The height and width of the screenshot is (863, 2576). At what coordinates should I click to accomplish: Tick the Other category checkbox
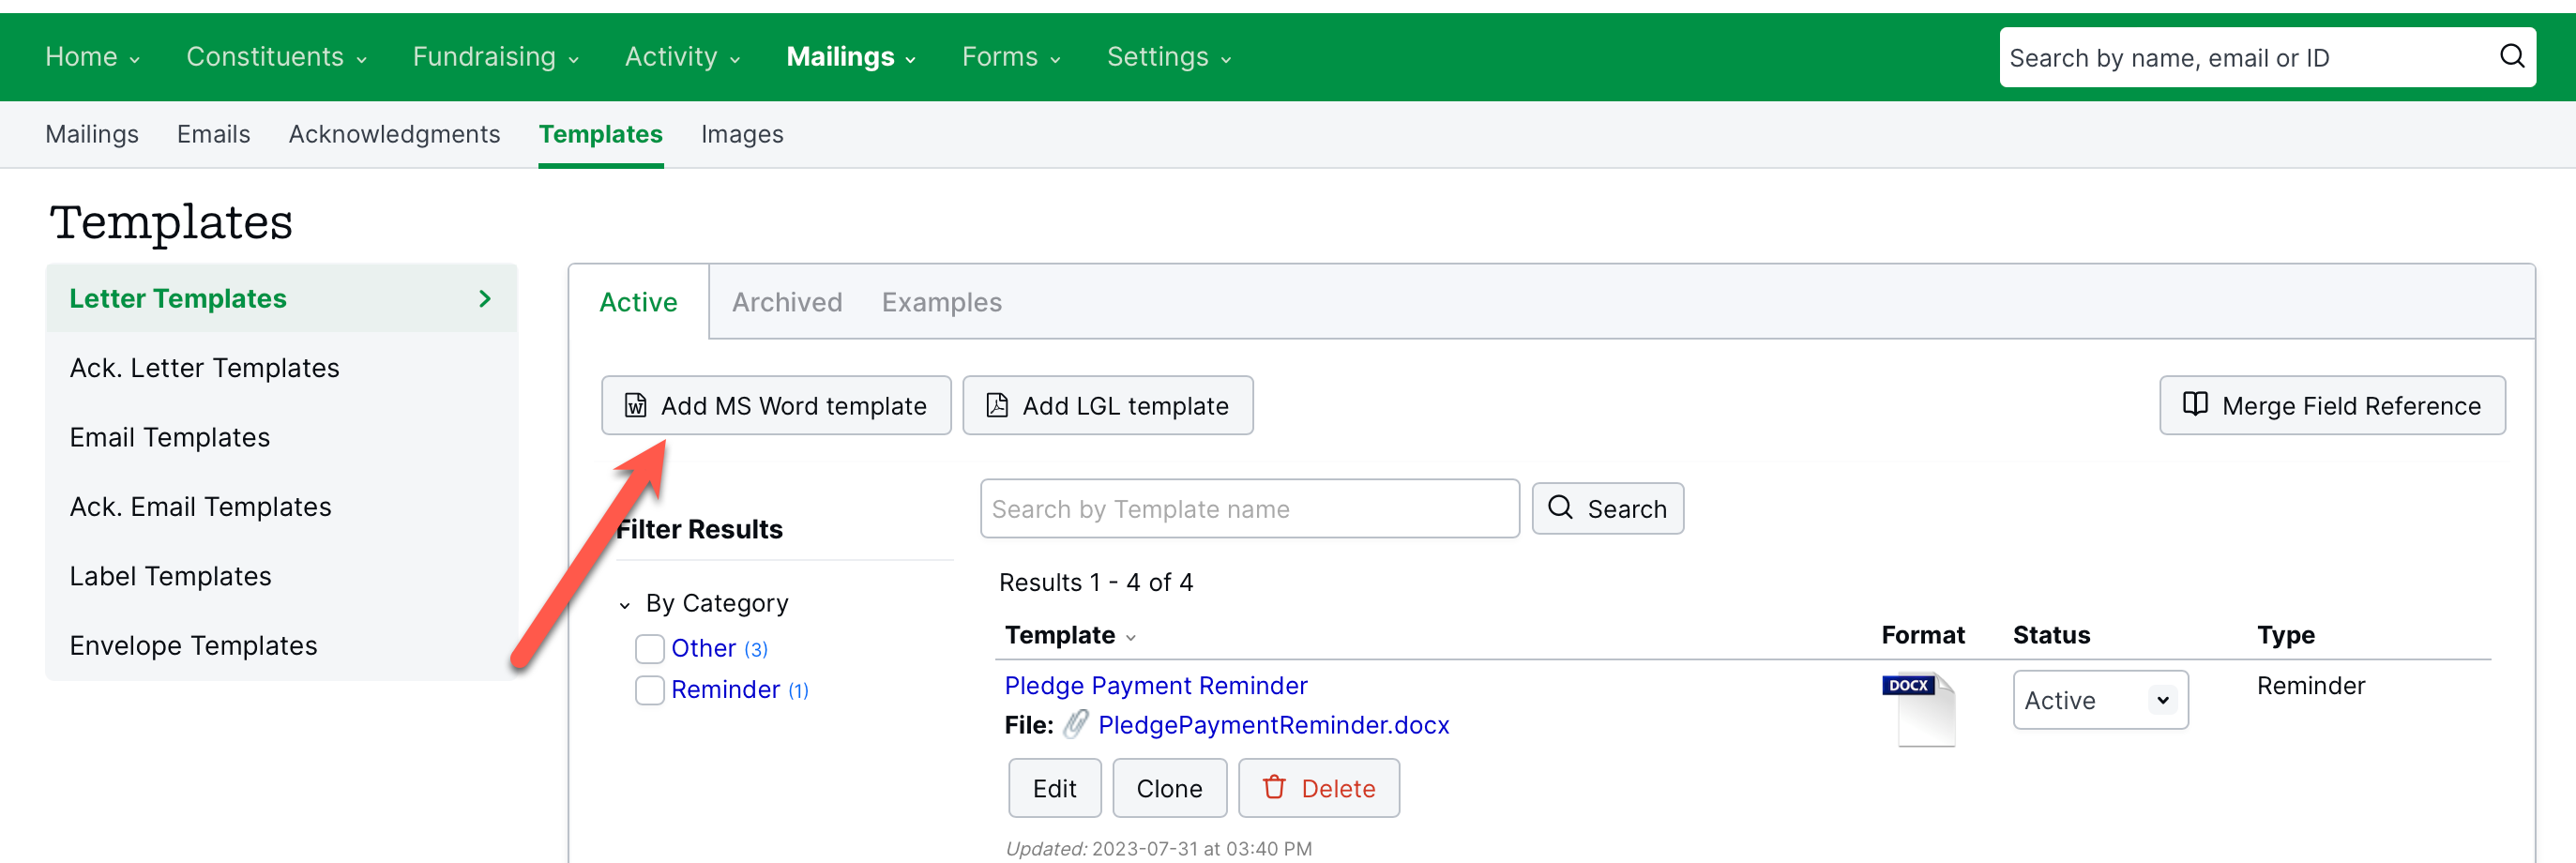coord(650,648)
